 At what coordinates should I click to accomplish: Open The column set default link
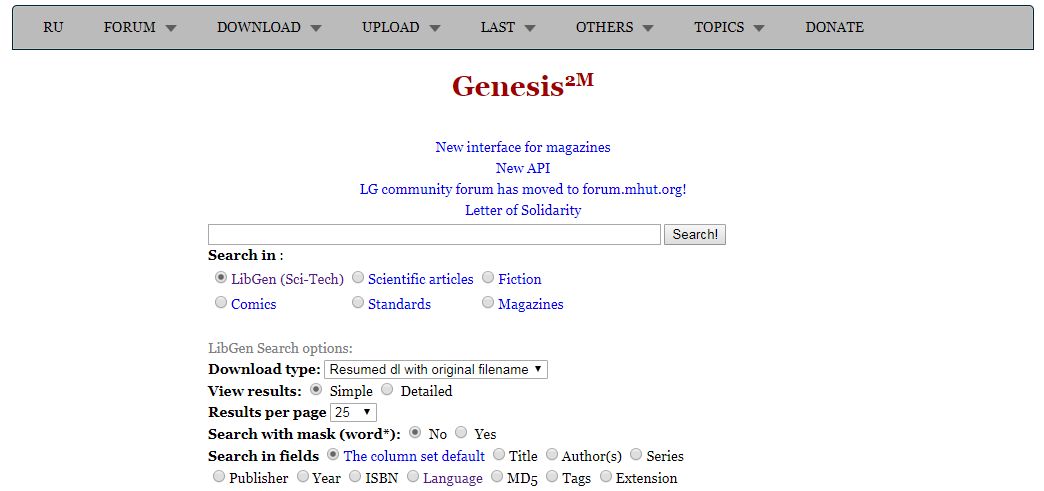[x=414, y=456]
